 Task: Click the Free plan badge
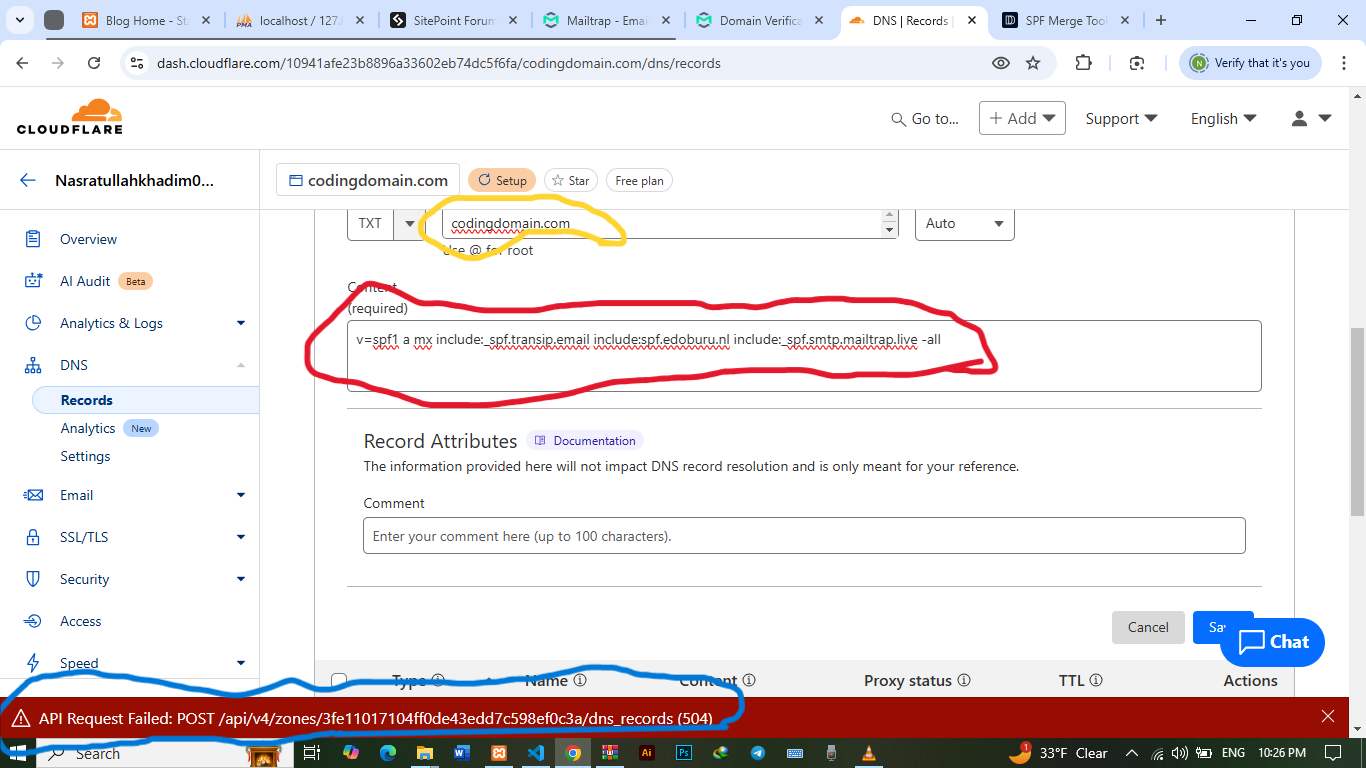pos(639,180)
